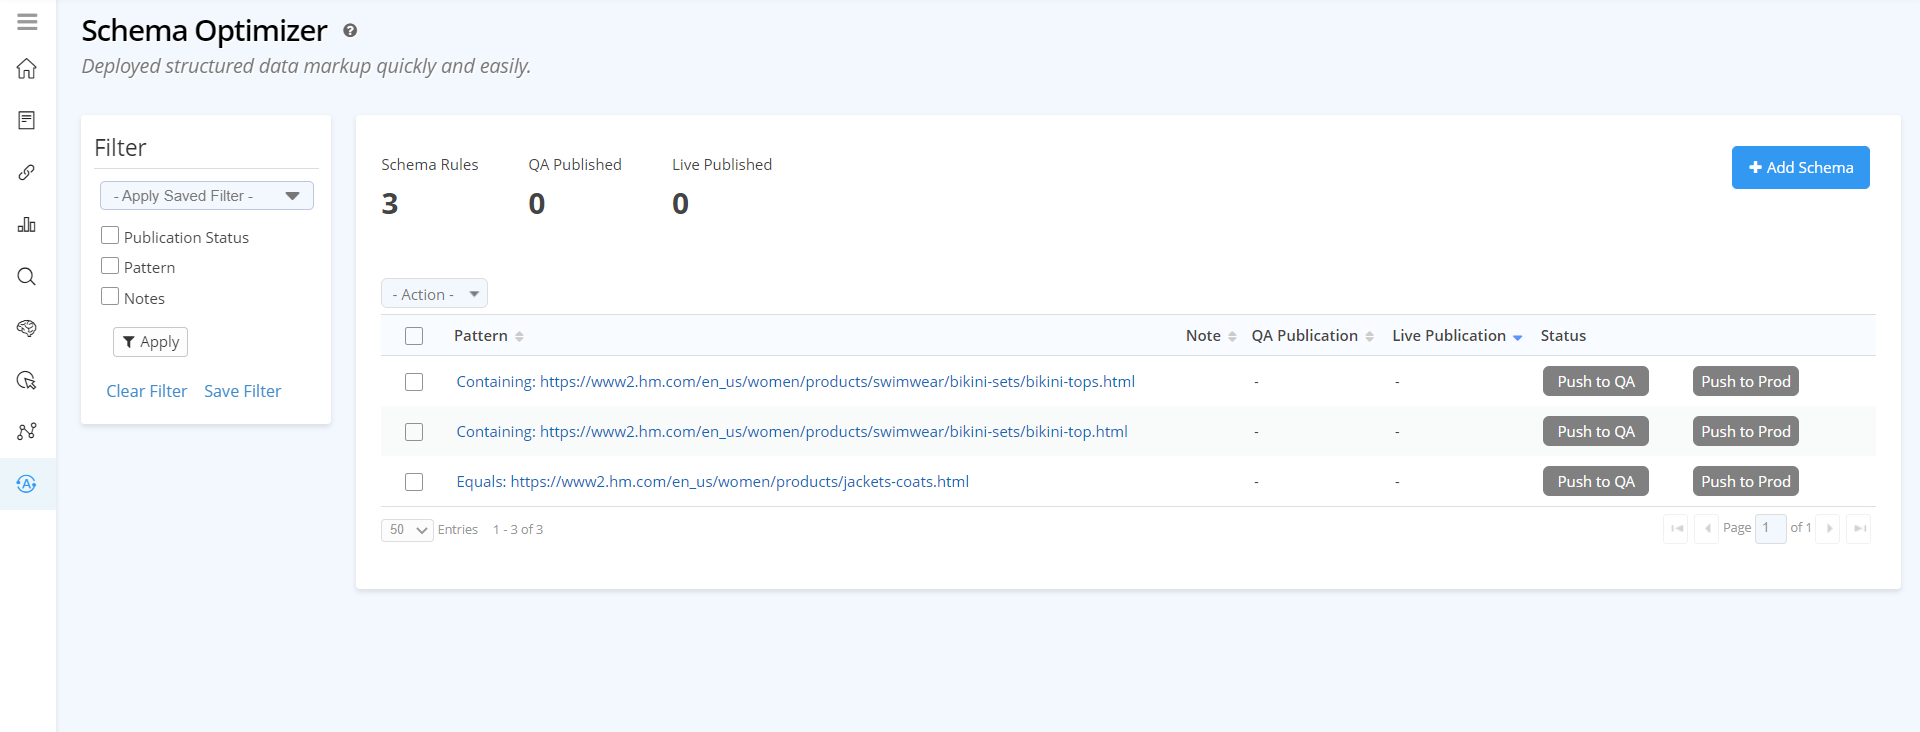Open the Action dropdown
This screenshot has width=1920, height=732.
point(434,294)
